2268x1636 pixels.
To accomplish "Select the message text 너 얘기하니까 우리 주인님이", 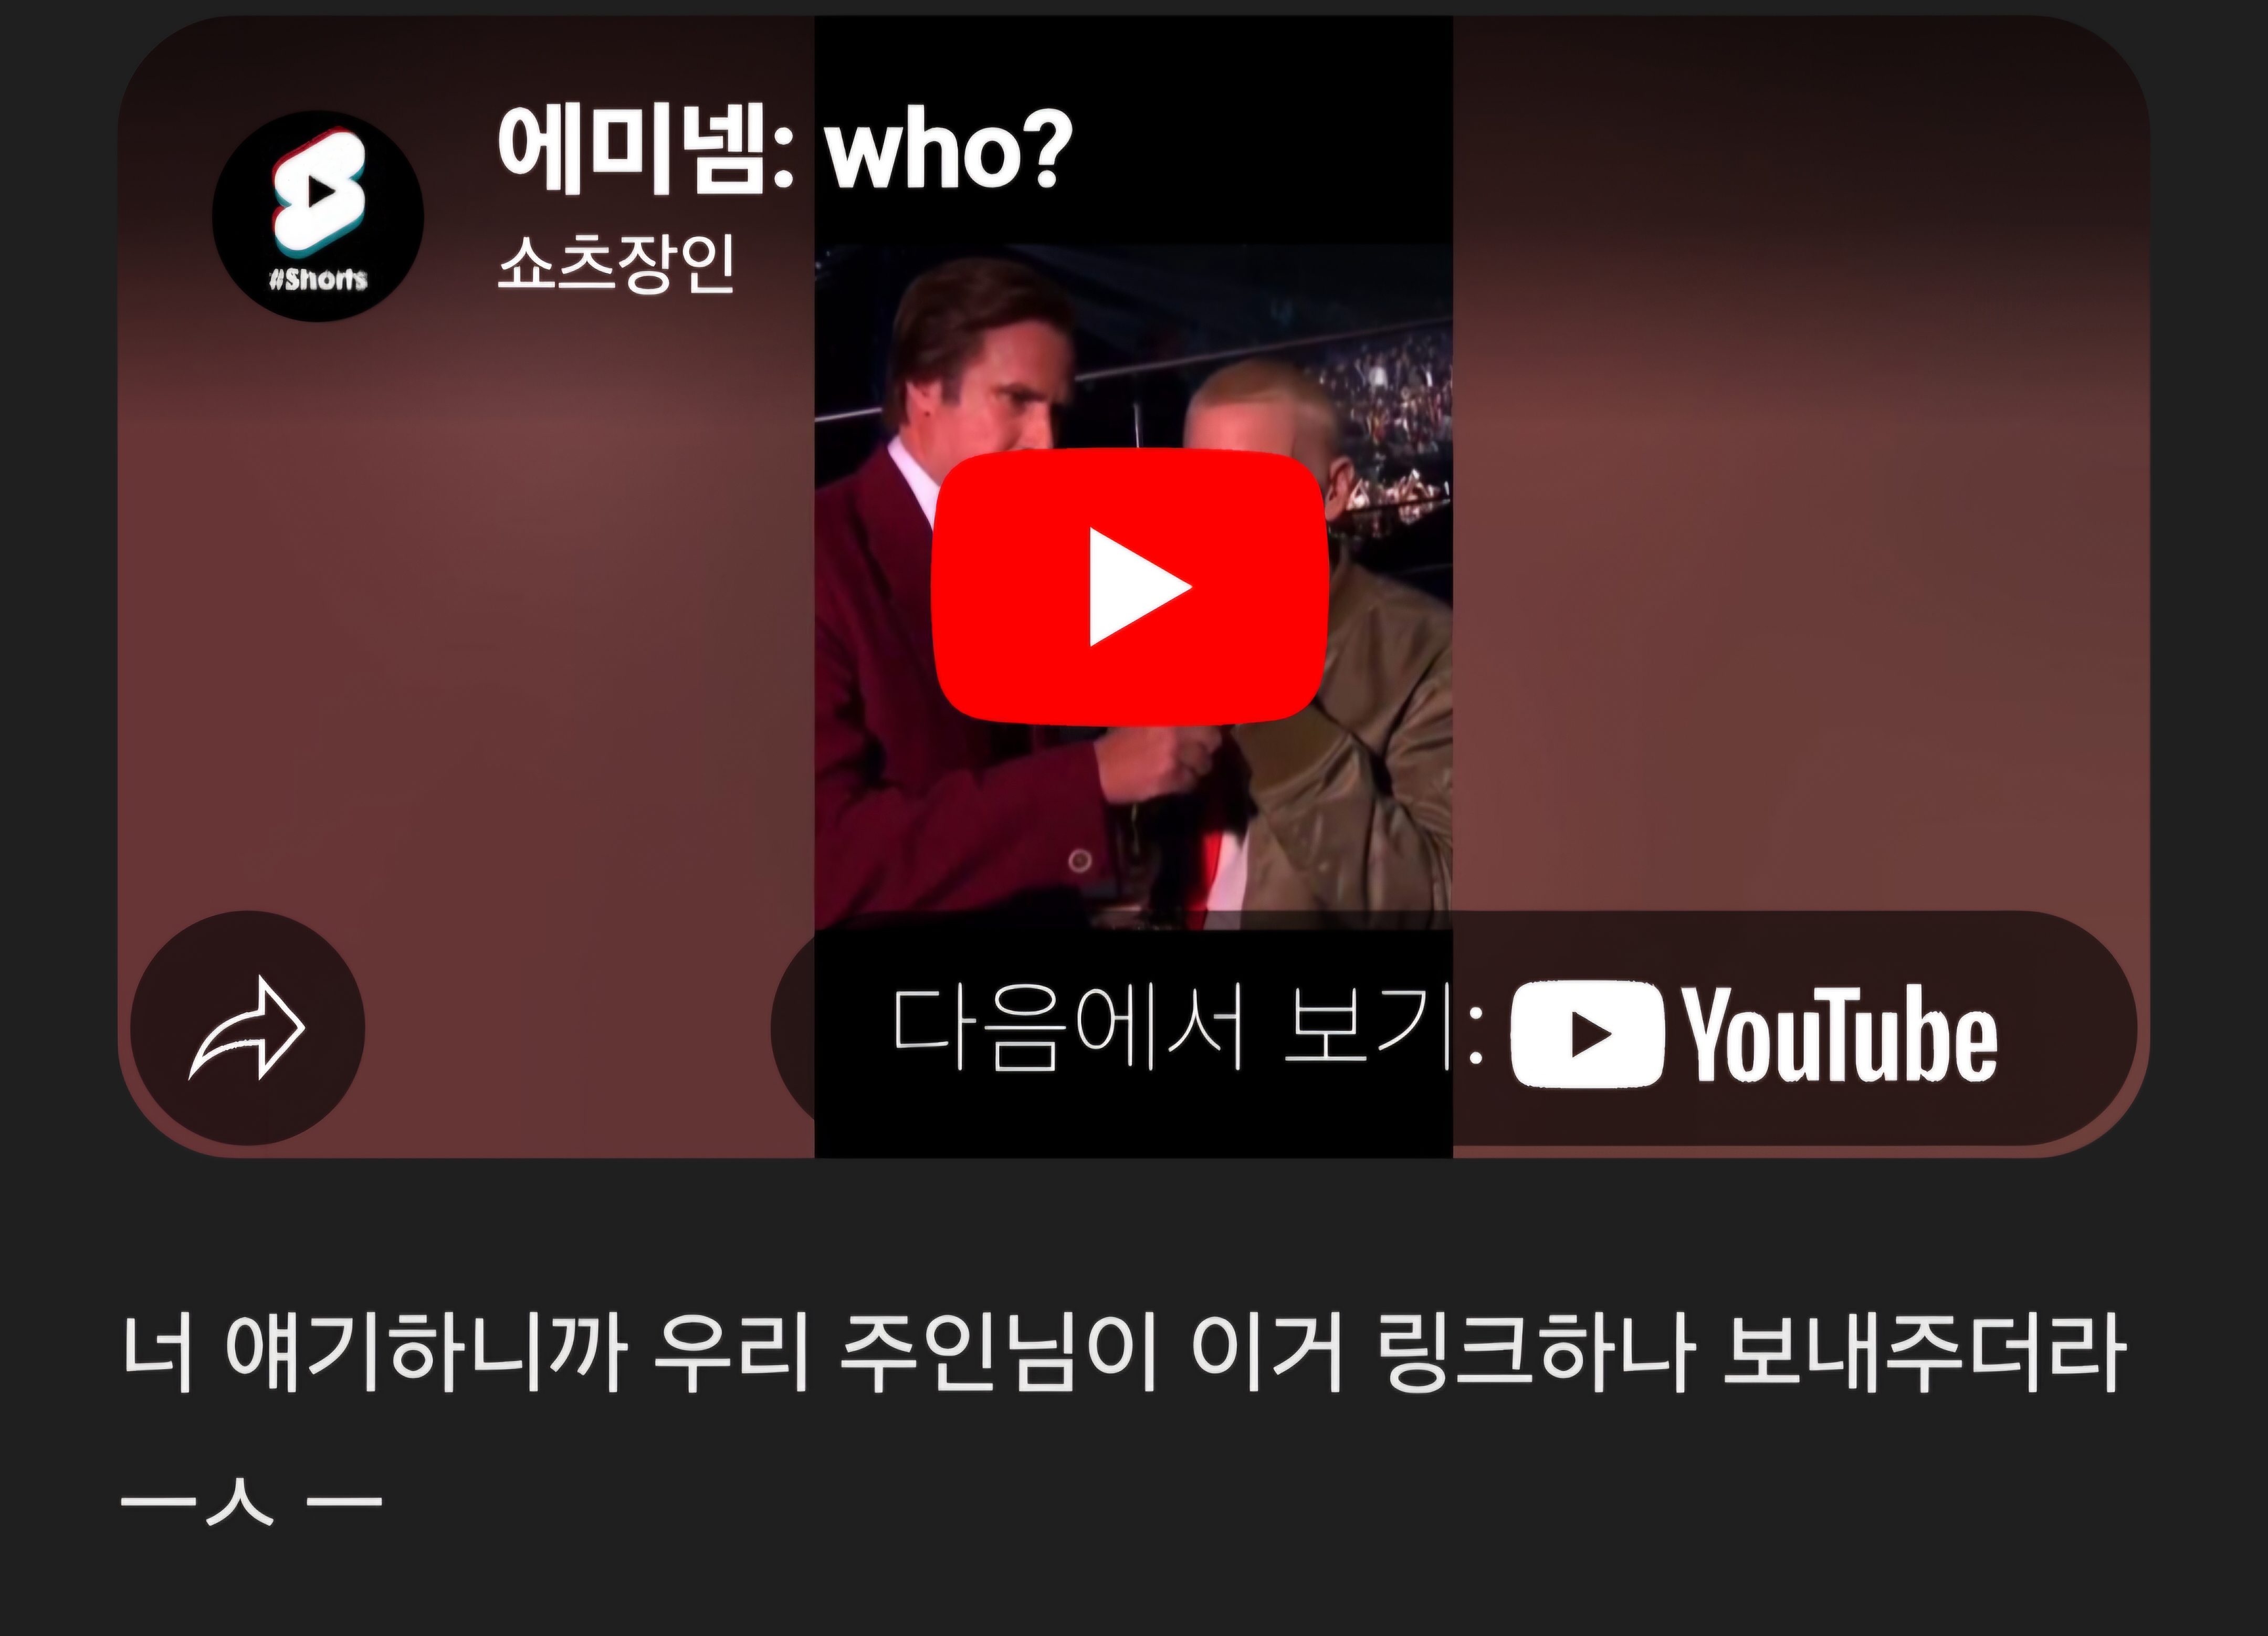I will pyautogui.click(x=640, y=1354).
